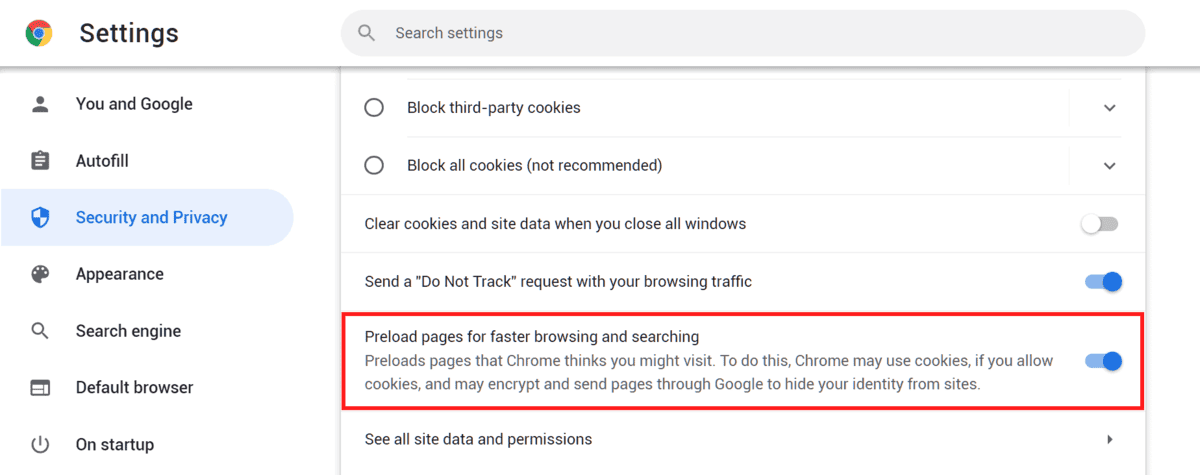Click the Search engine magnifier icon
This screenshot has height=475, width=1200.
coord(40,331)
